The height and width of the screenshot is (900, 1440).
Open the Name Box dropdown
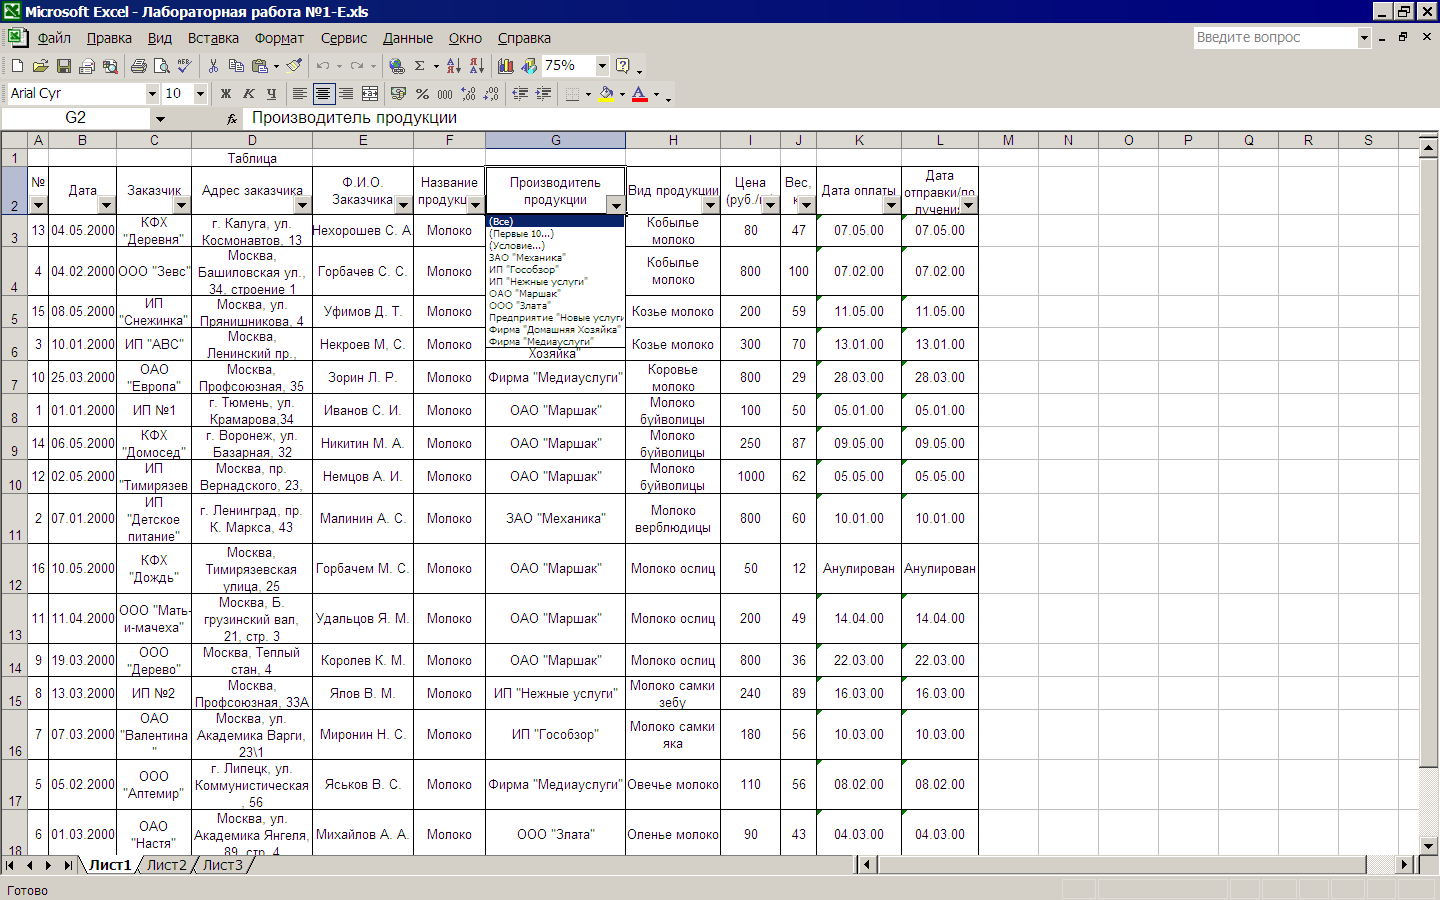coord(160,118)
